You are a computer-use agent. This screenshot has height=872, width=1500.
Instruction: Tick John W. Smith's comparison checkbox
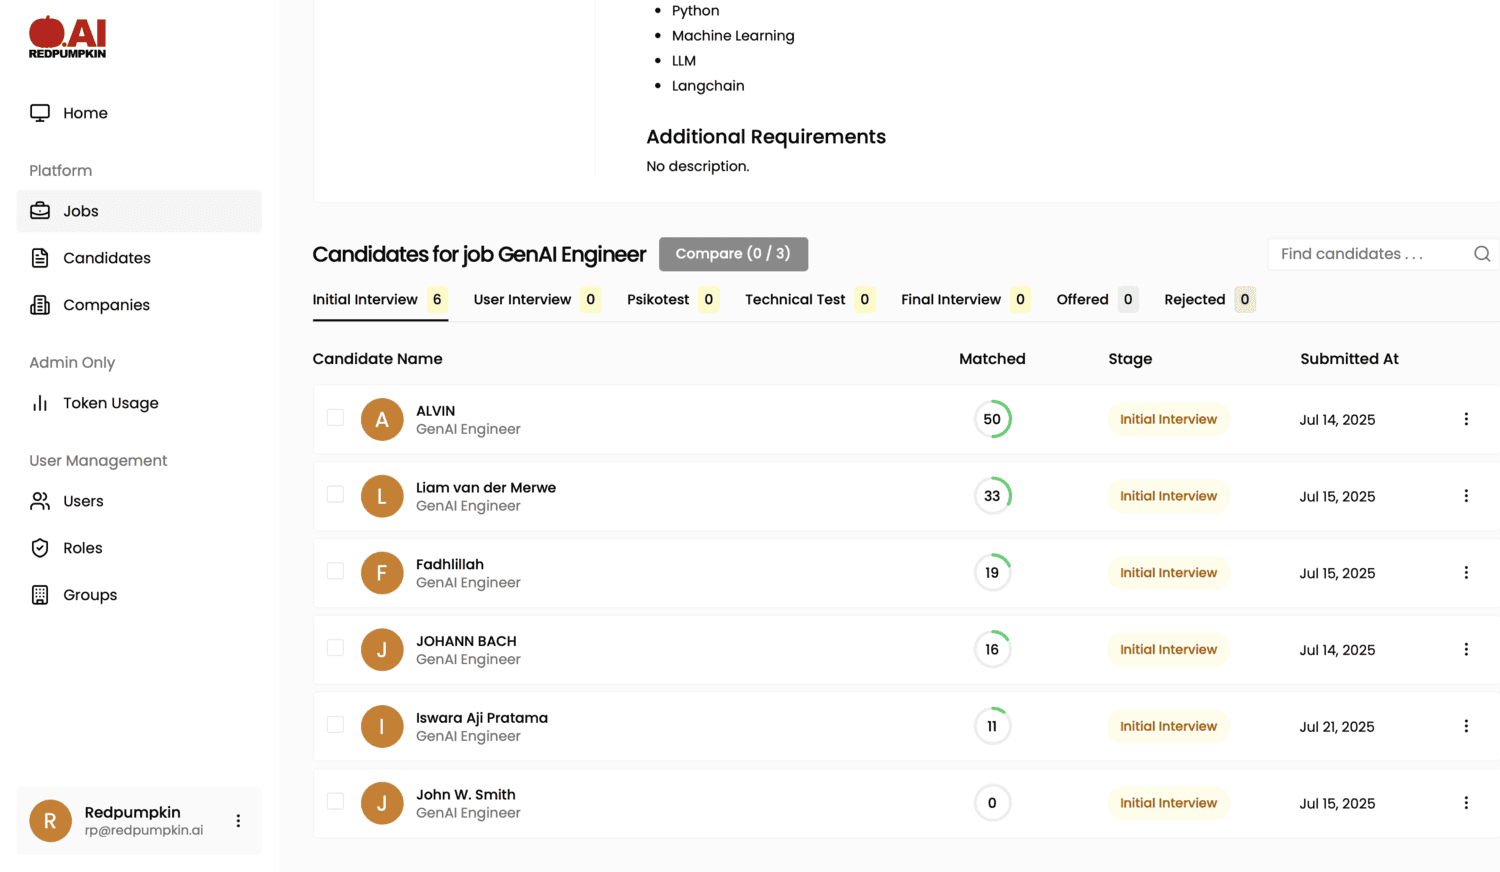(335, 803)
